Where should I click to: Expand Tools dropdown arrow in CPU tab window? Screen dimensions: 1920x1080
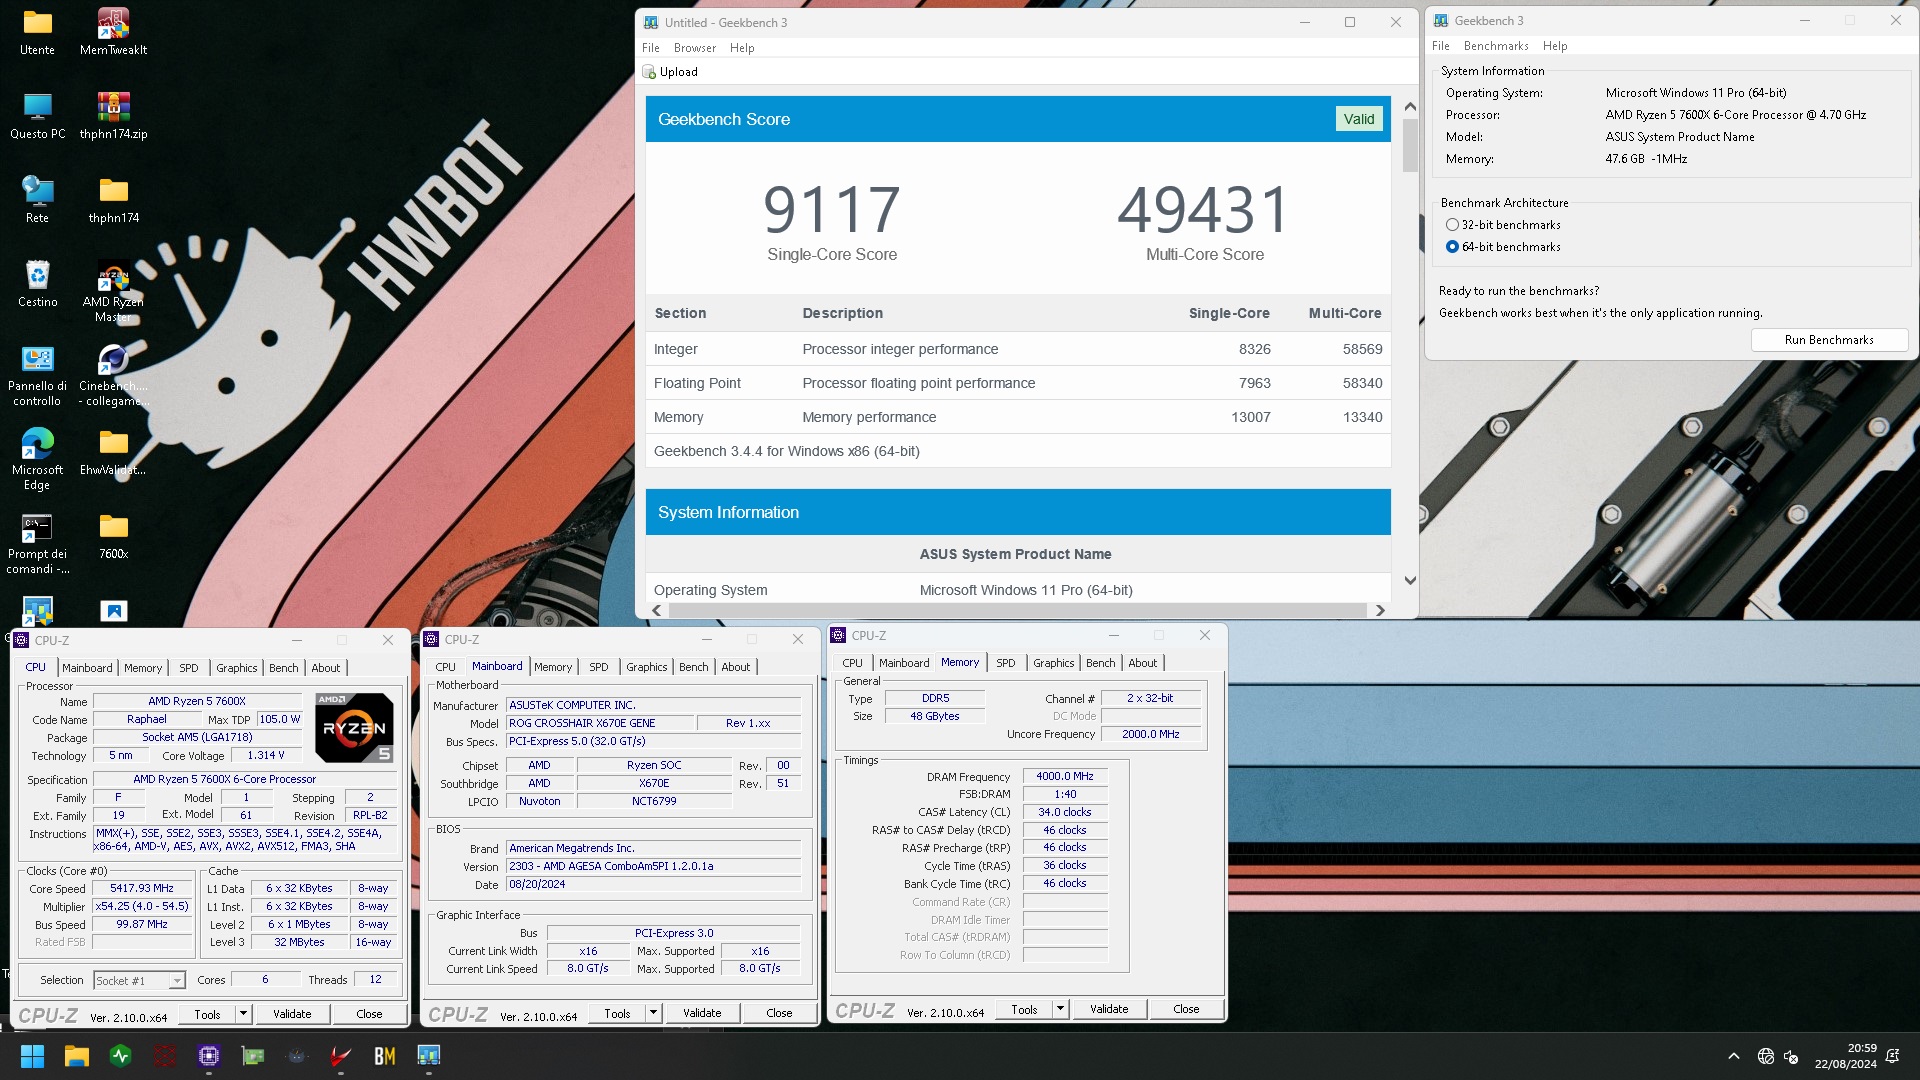click(243, 1014)
